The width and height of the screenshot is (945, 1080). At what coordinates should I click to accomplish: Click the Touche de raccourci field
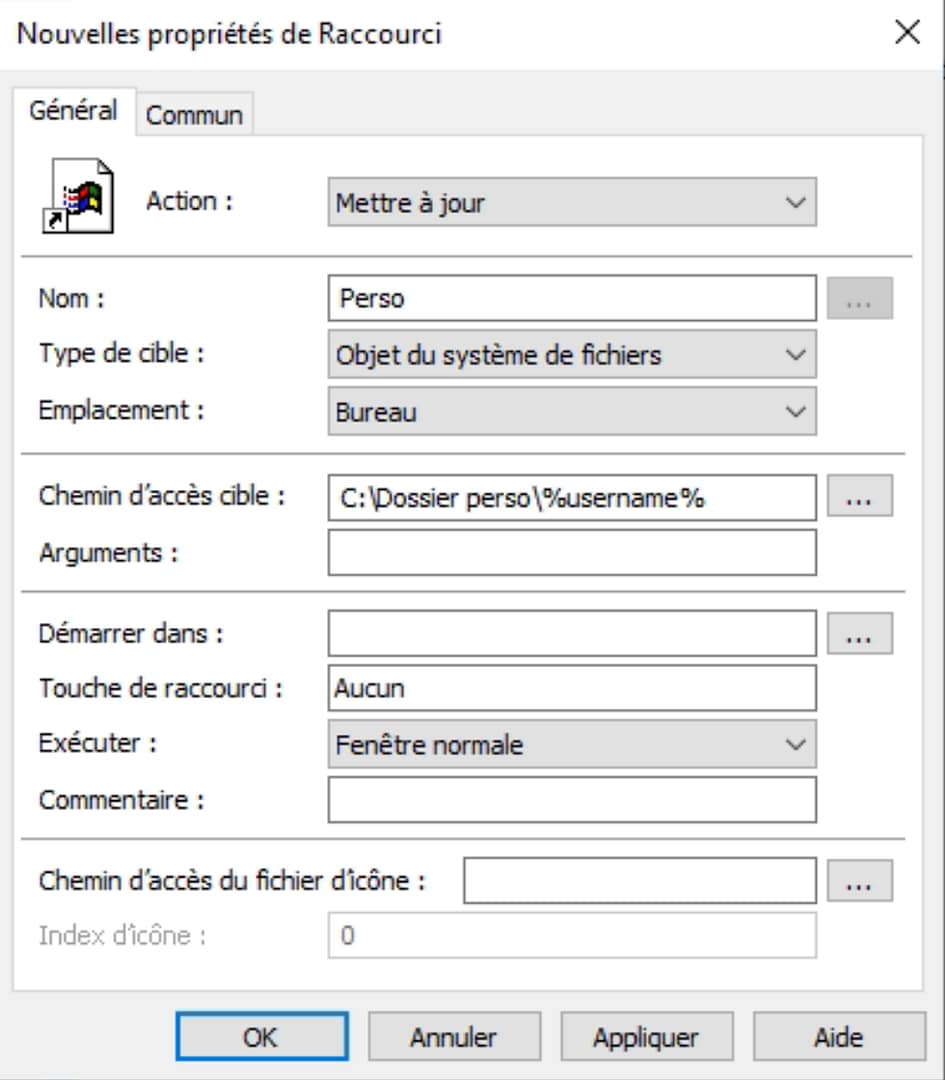571,688
